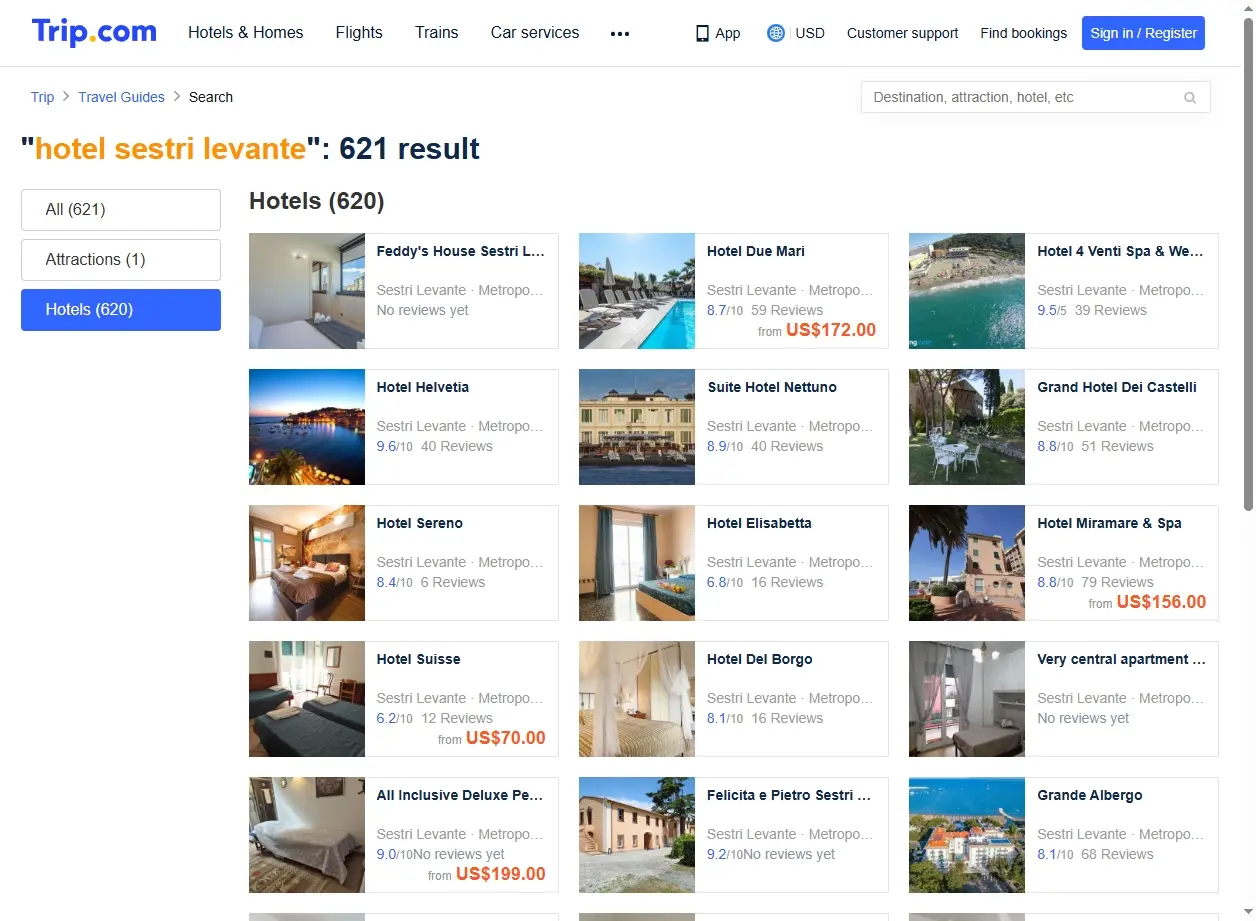Open Hotel Helvetia title
This screenshot has height=921, width=1256.
pos(422,387)
